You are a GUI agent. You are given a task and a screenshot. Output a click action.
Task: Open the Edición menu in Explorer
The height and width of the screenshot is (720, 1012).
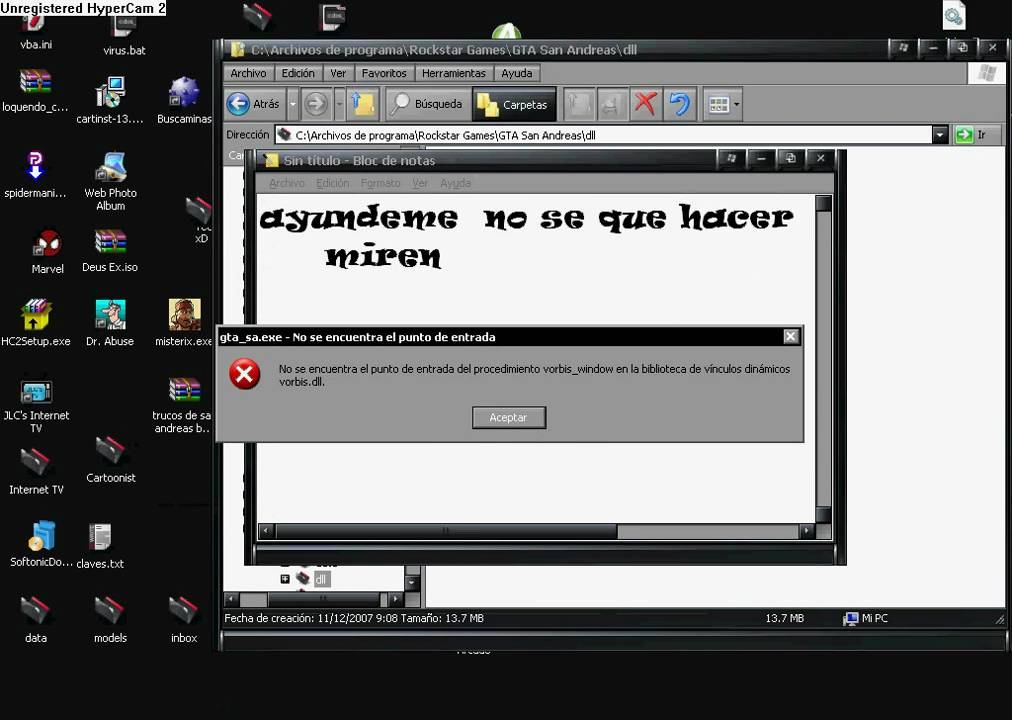pos(298,74)
